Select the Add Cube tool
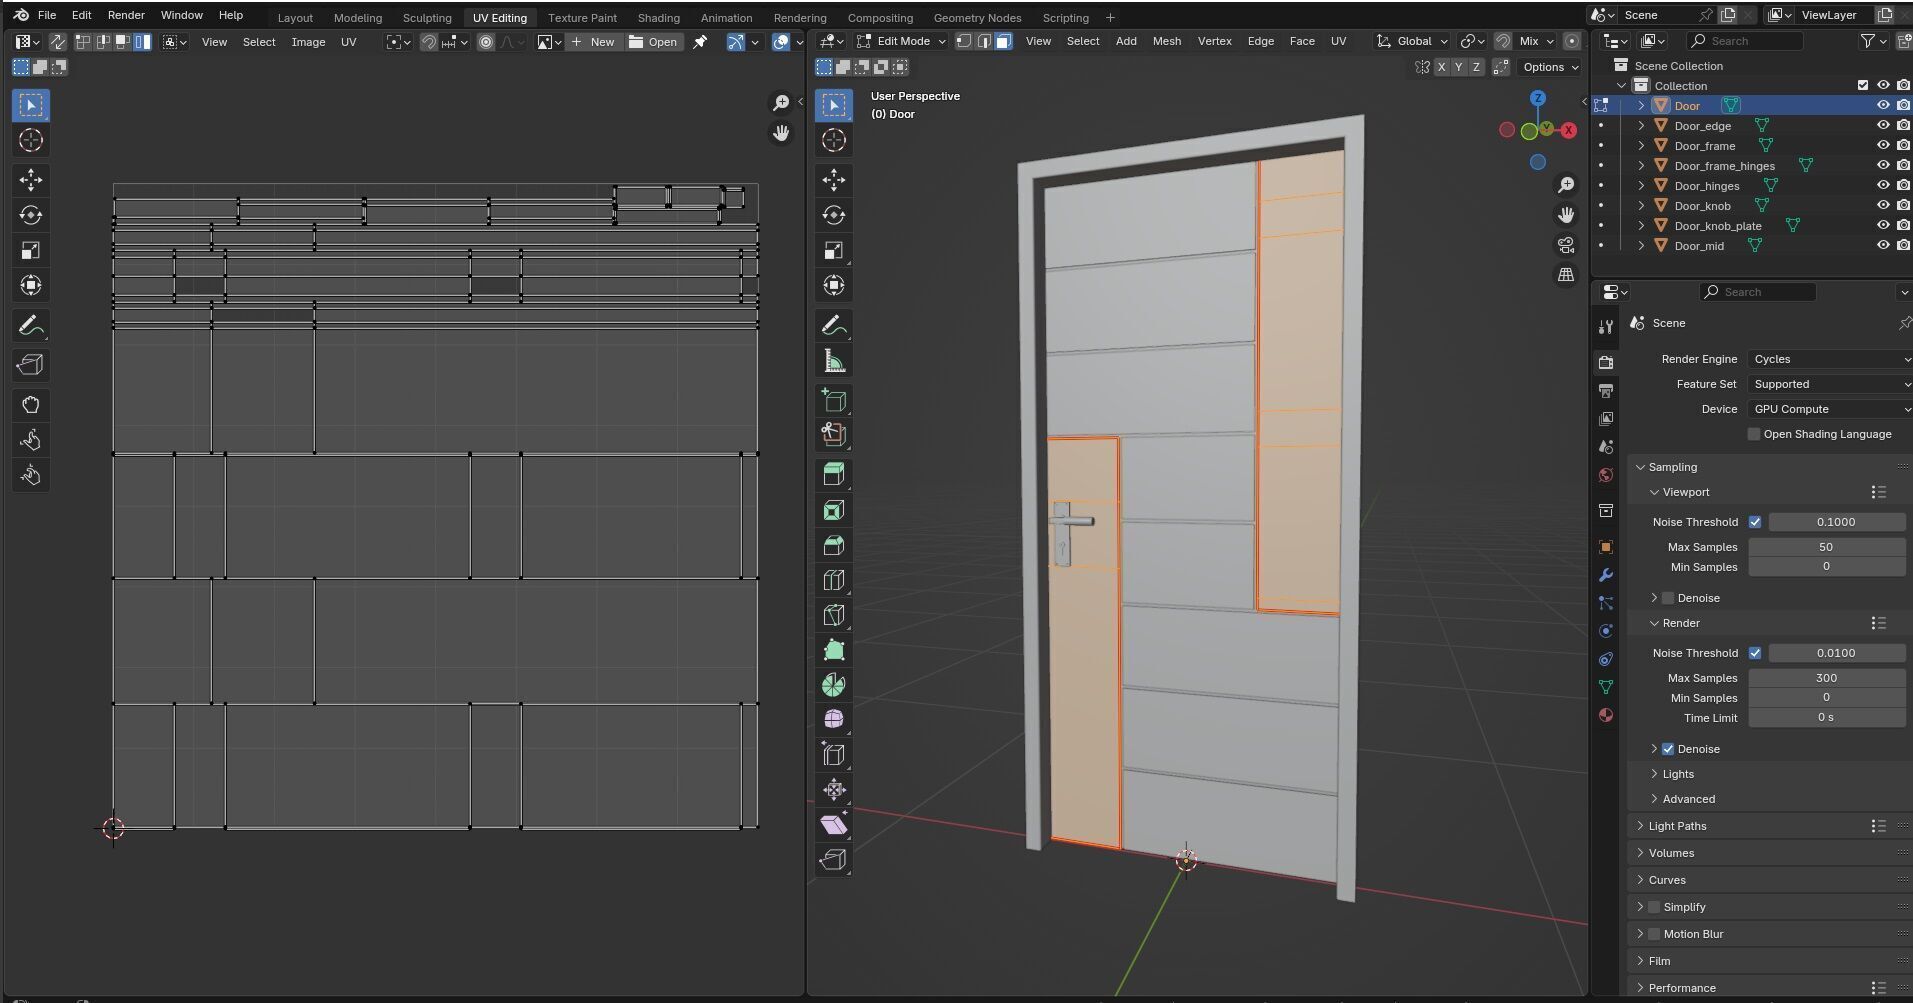 834,401
